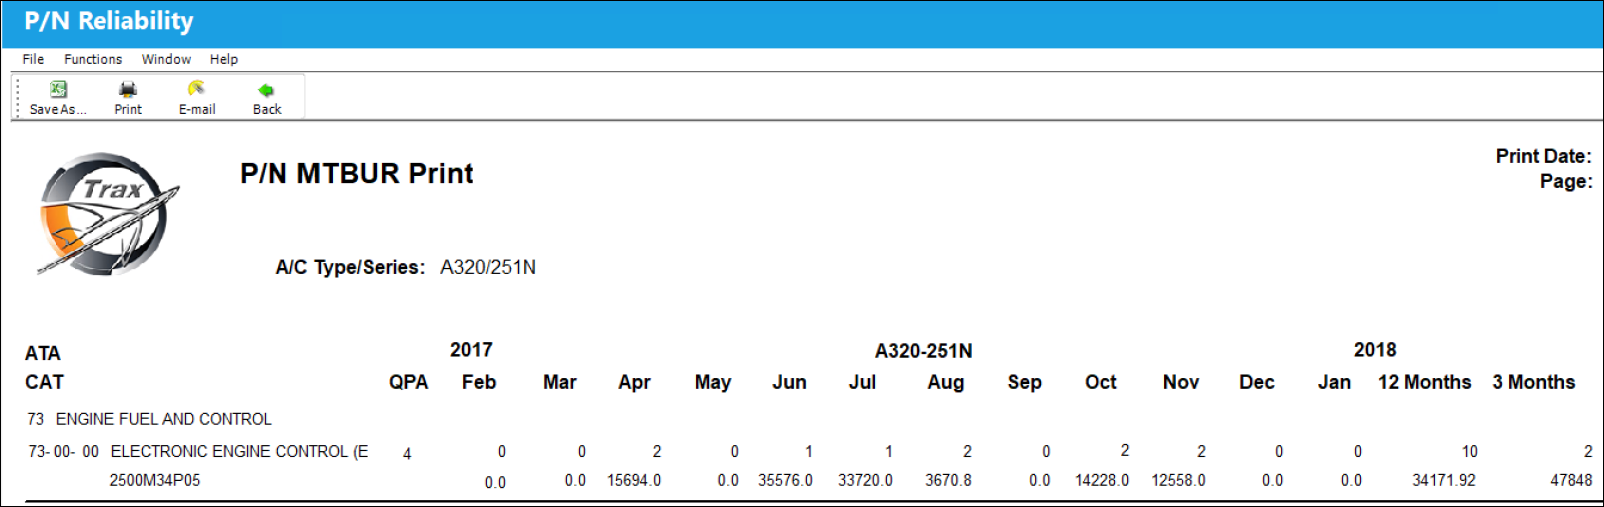Open the Window menu

(166, 59)
